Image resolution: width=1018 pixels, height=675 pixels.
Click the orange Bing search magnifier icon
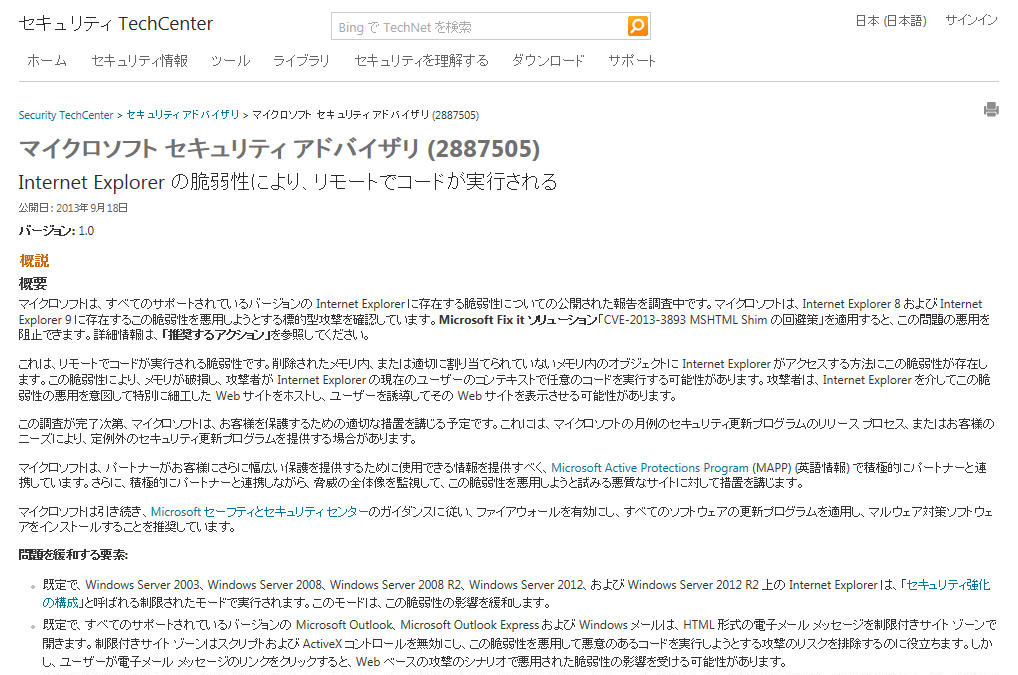tap(638, 26)
